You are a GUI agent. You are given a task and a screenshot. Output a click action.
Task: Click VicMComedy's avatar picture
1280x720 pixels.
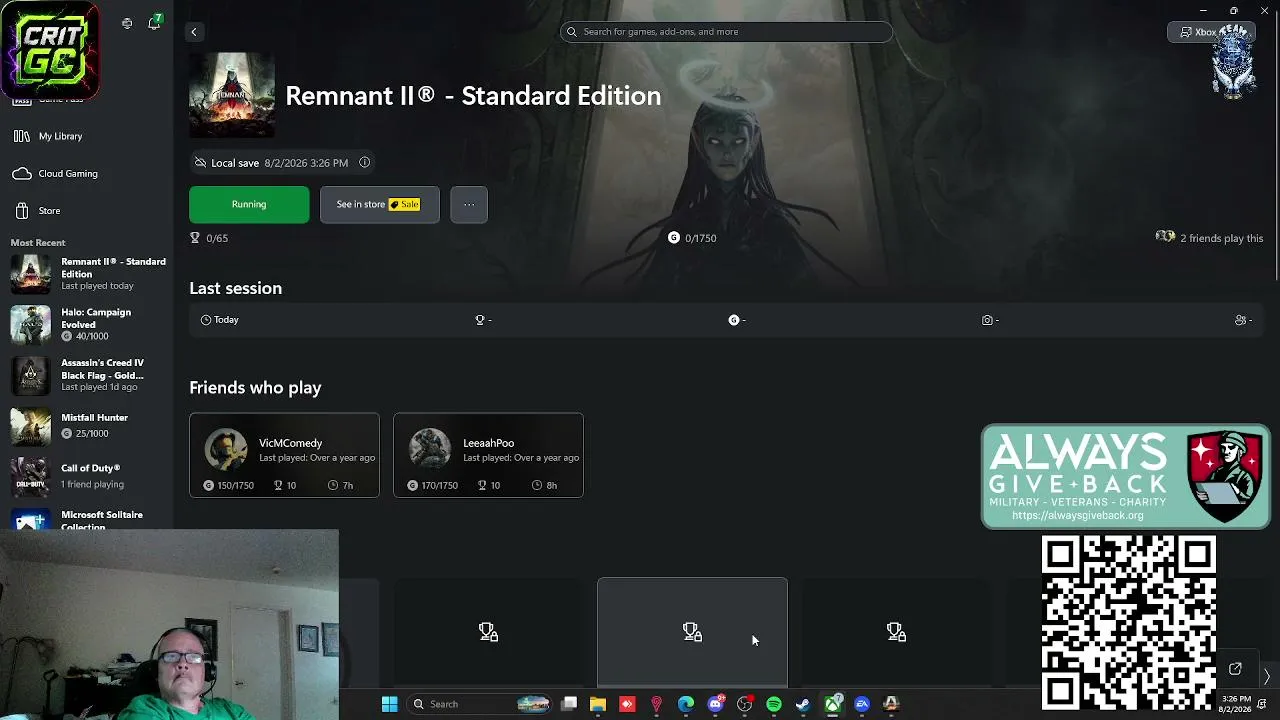226,449
